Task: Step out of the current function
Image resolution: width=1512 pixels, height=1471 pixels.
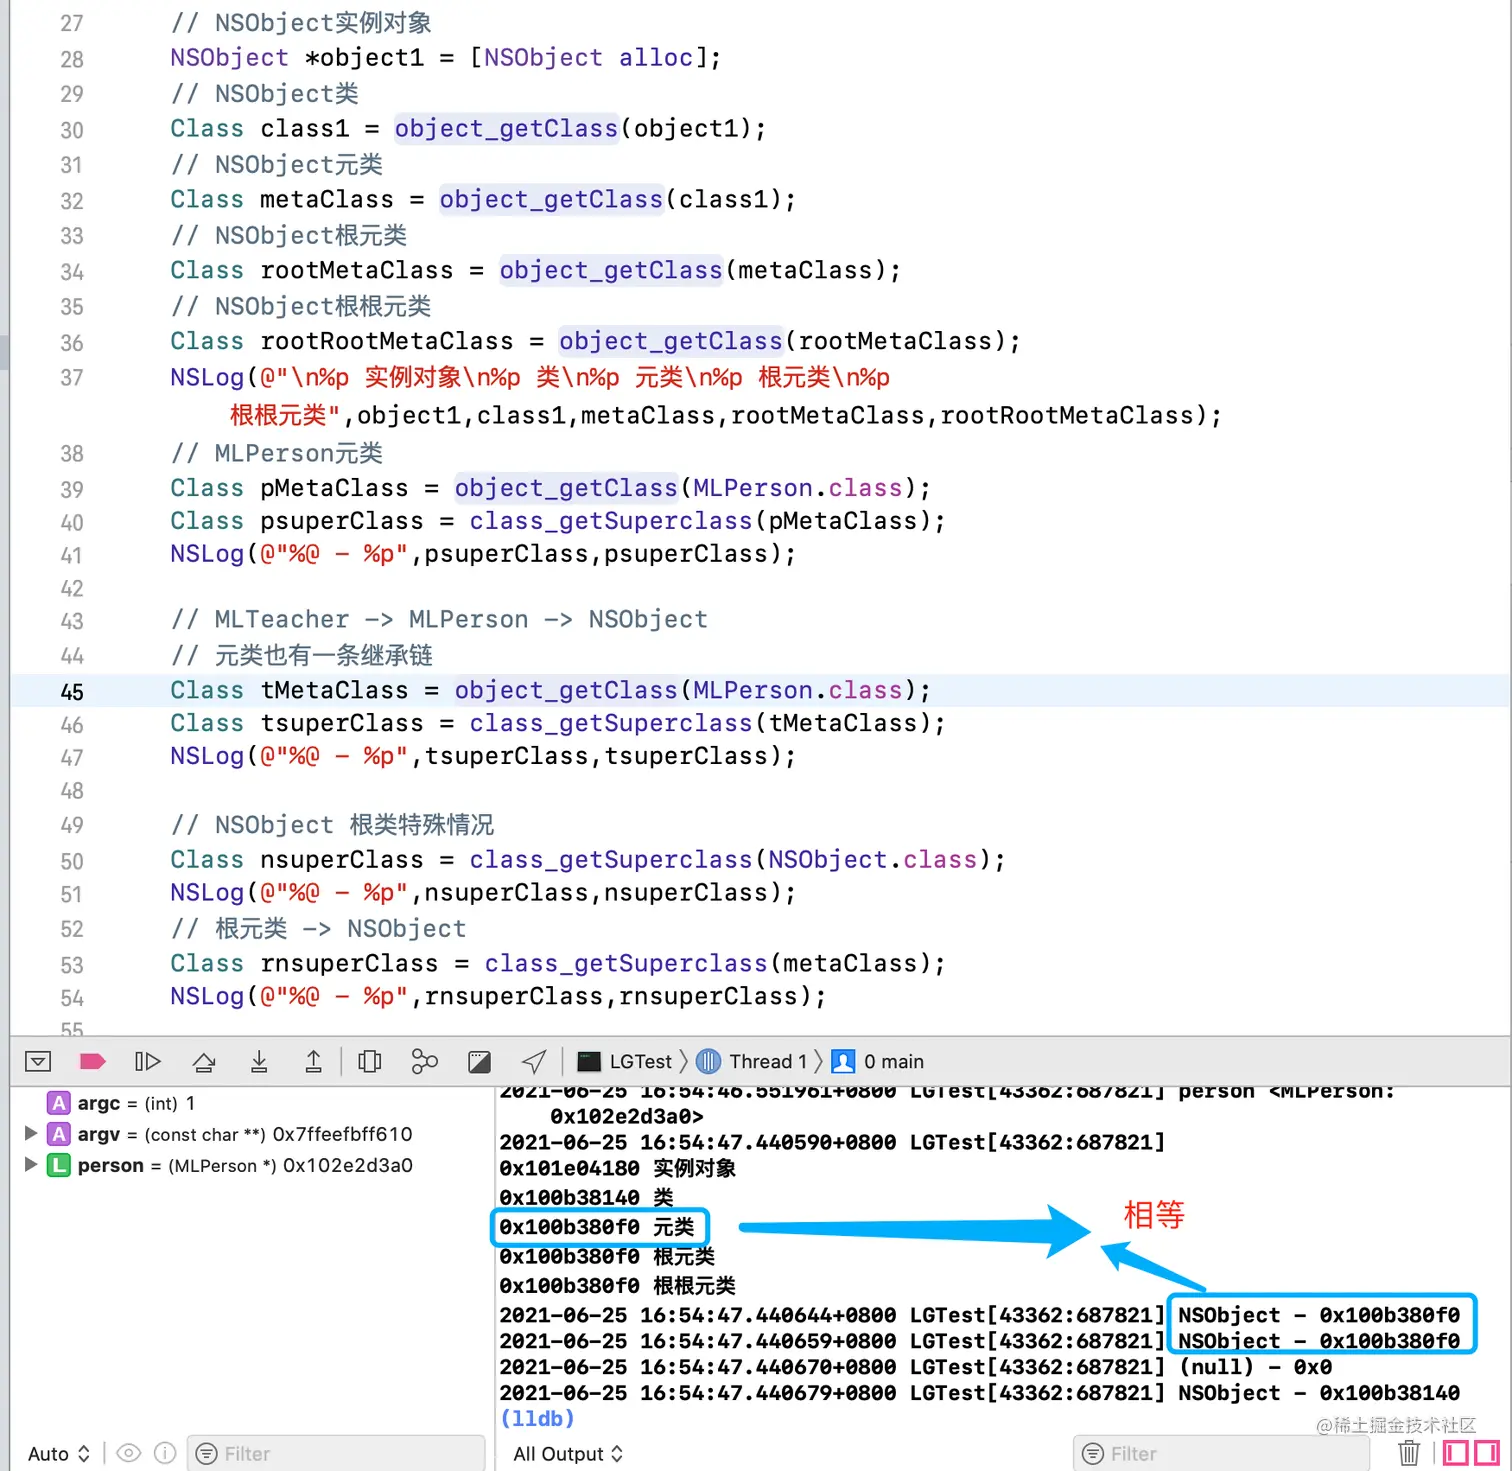Action: pyautogui.click(x=313, y=1061)
